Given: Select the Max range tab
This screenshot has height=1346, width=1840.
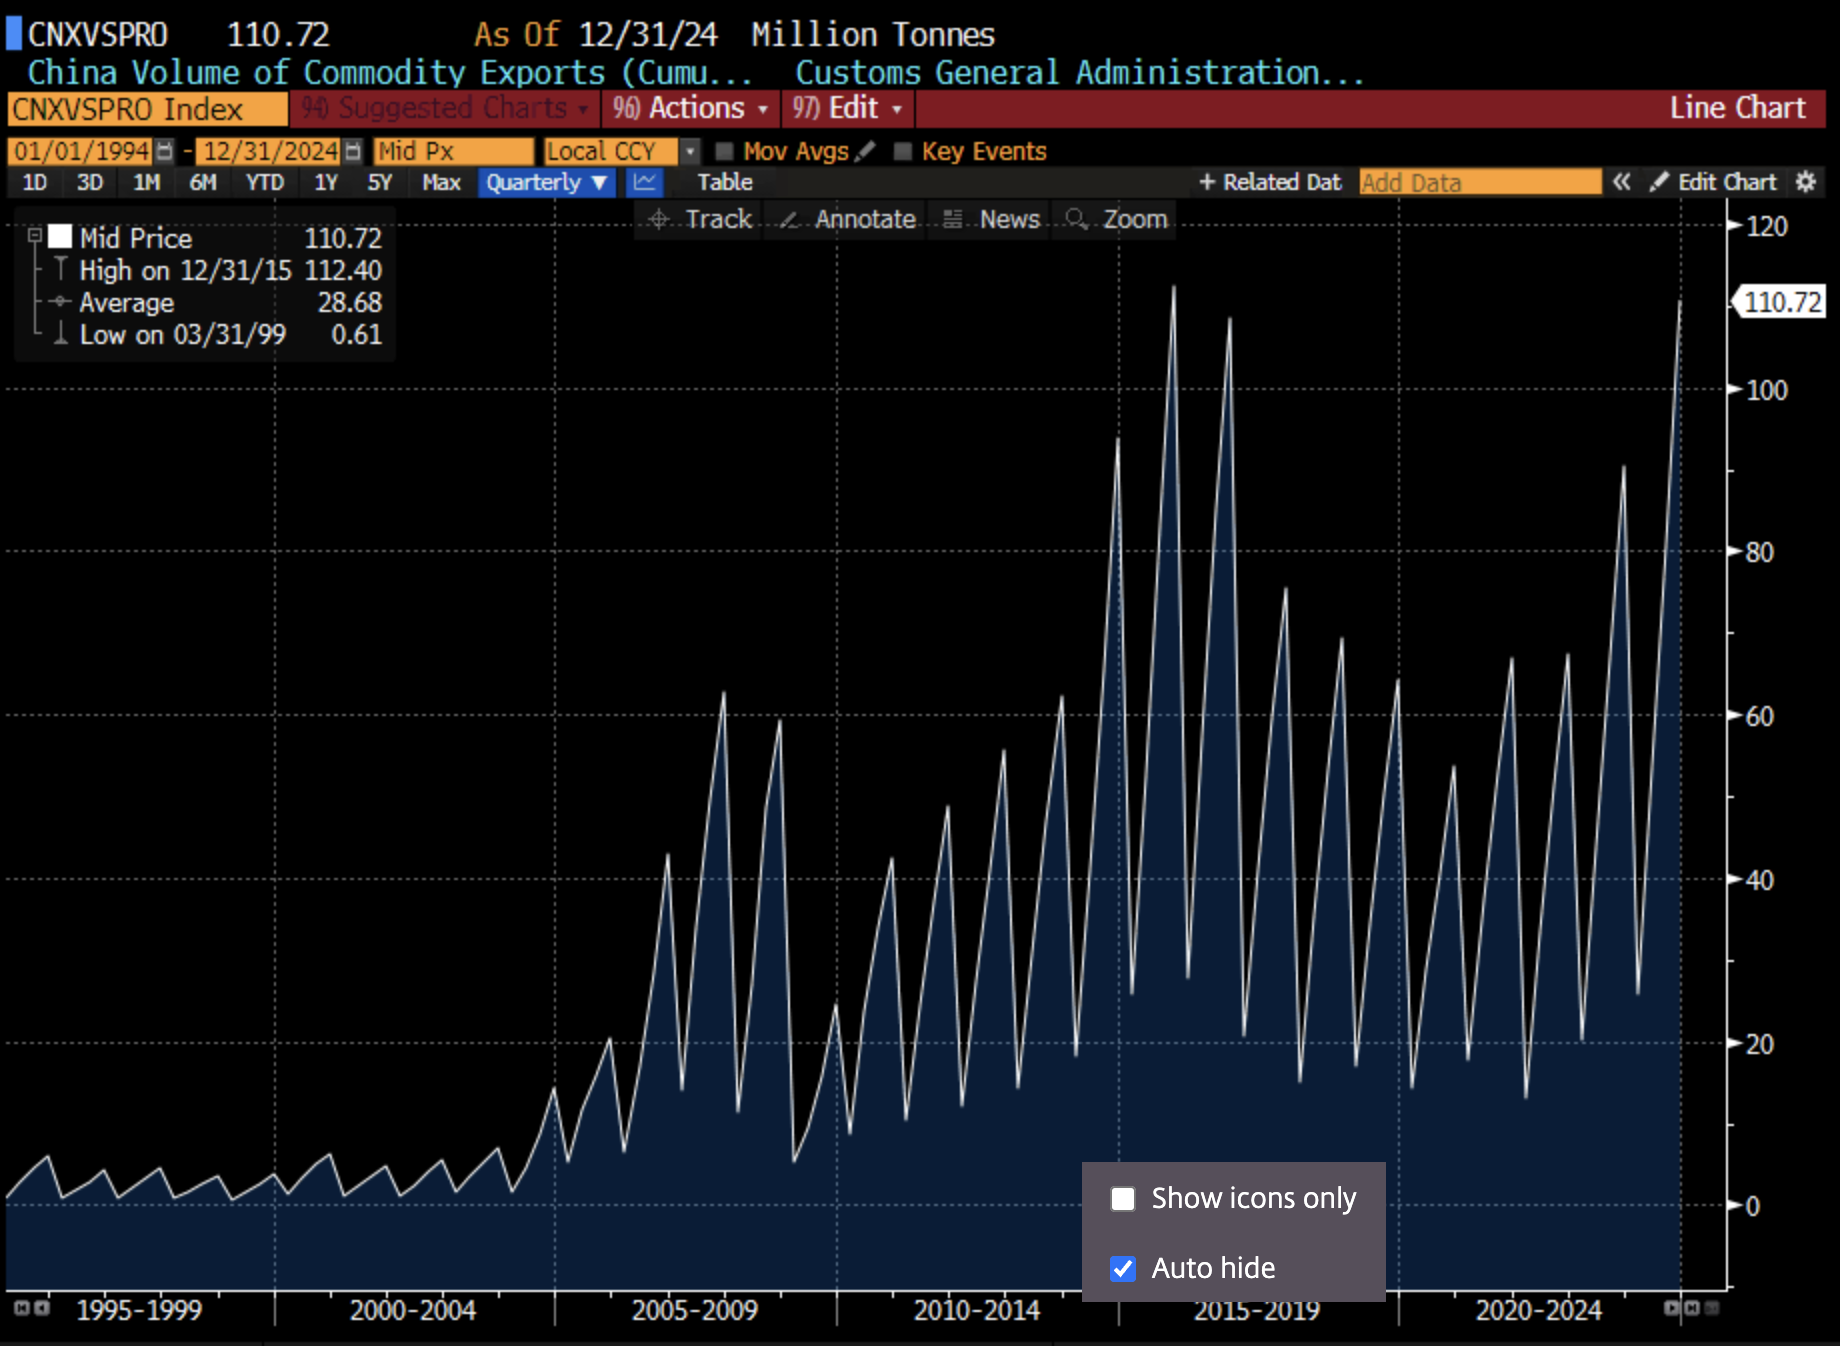Looking at the screenshot, I should click(441, 182).
